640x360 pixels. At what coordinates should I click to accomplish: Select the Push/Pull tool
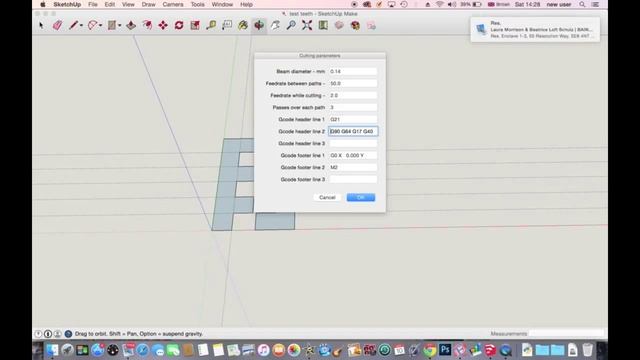tap(131, 25)
